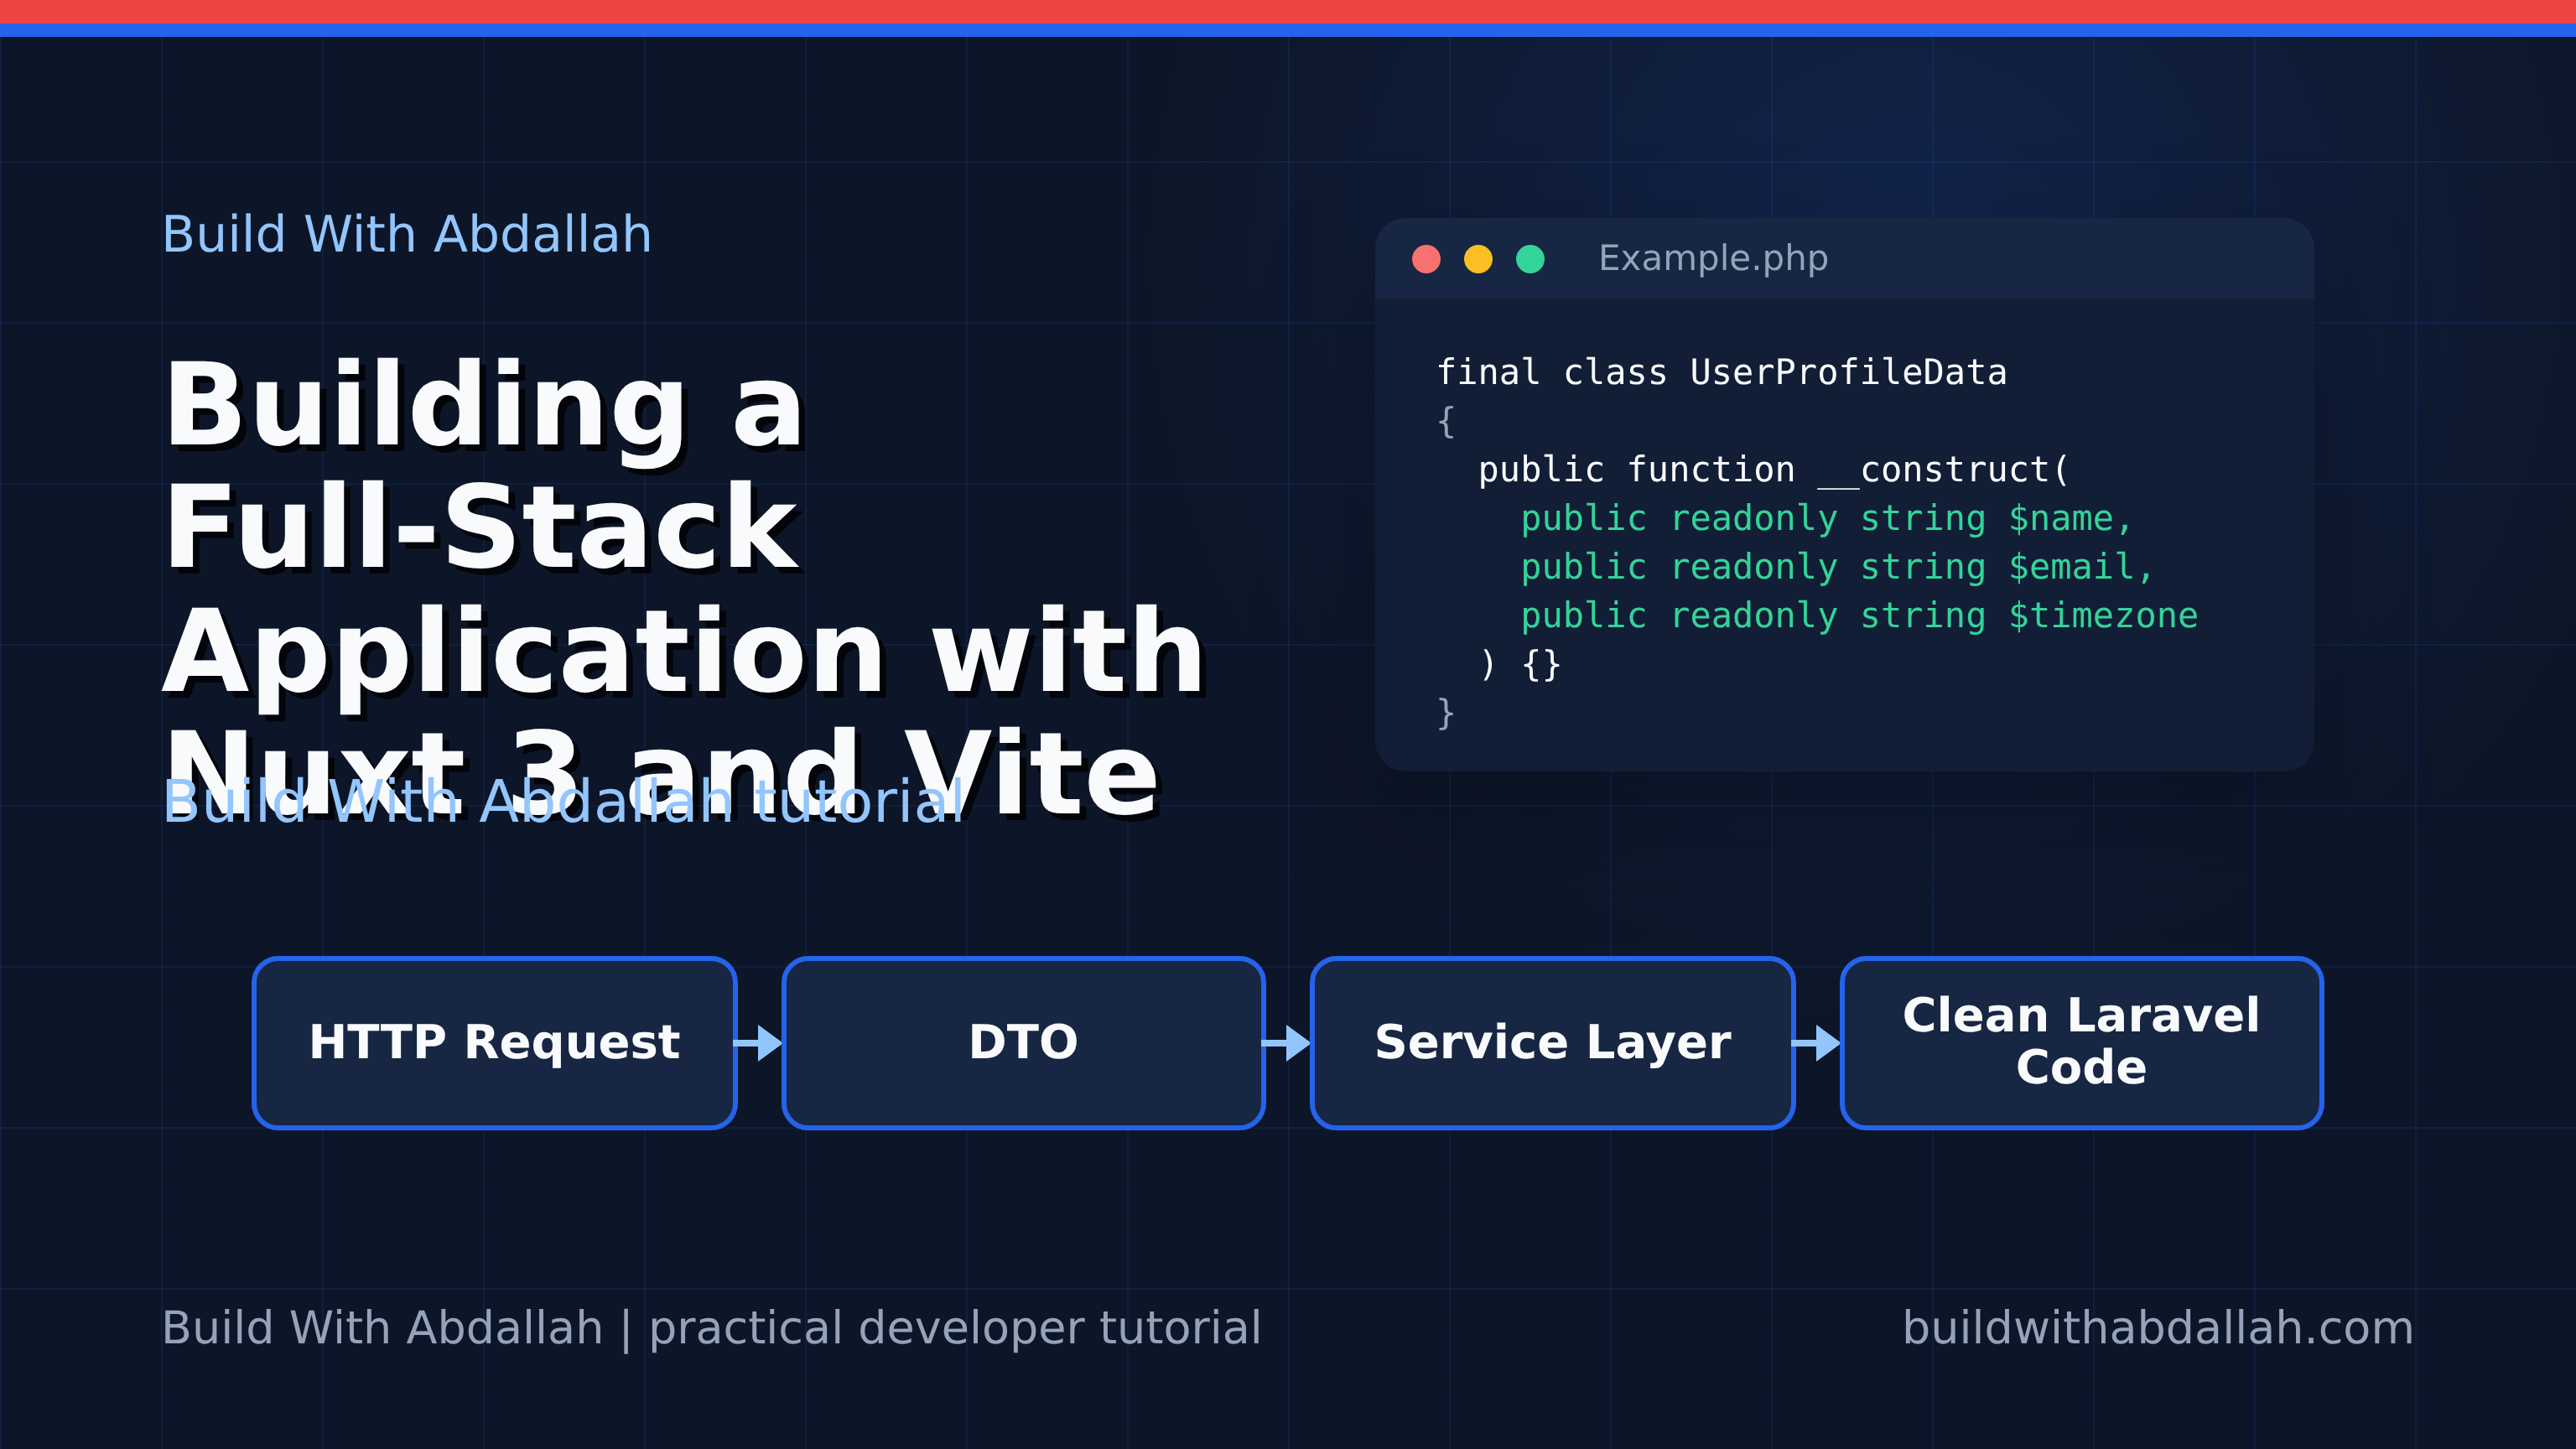Click the top 'Build With Abdallah' heading

[x=407, y=235]
